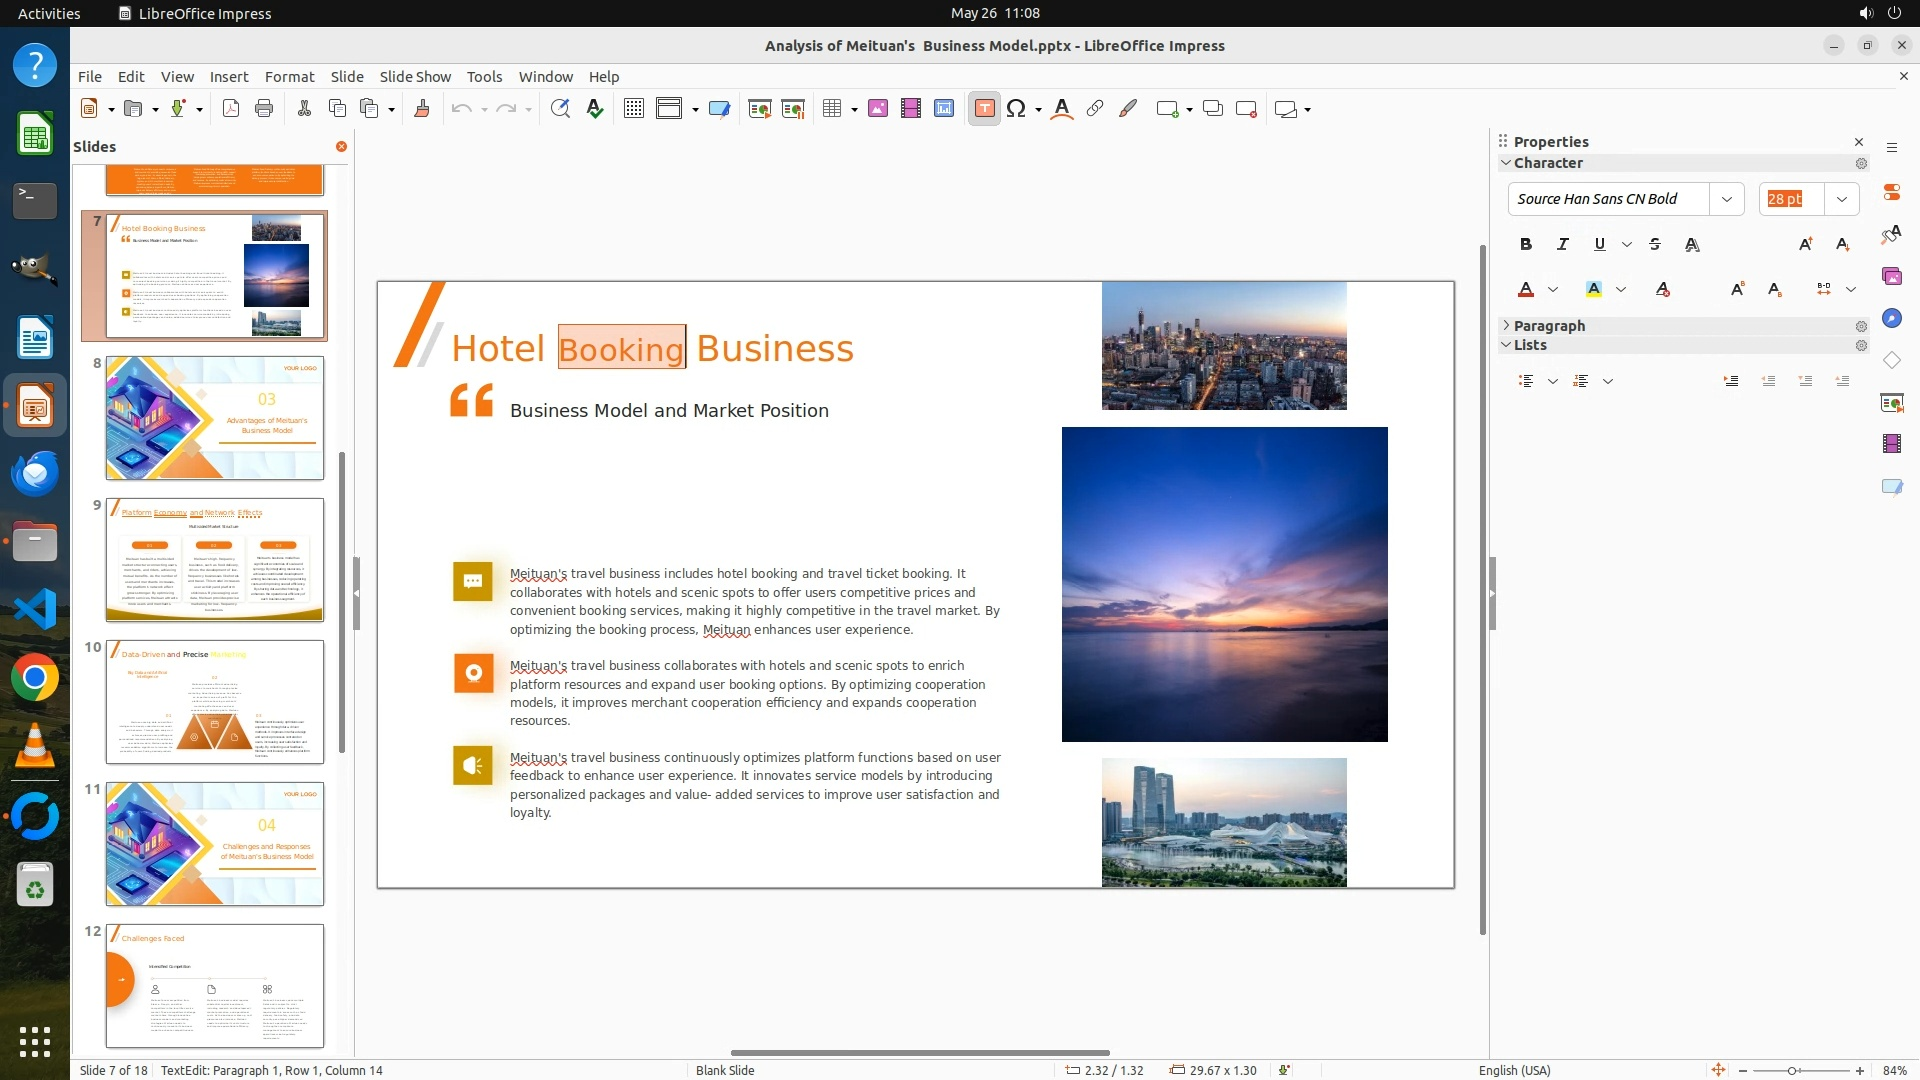Click the Insert Table icon
Screen dimensions: 1920x1080
click(831, 109)
